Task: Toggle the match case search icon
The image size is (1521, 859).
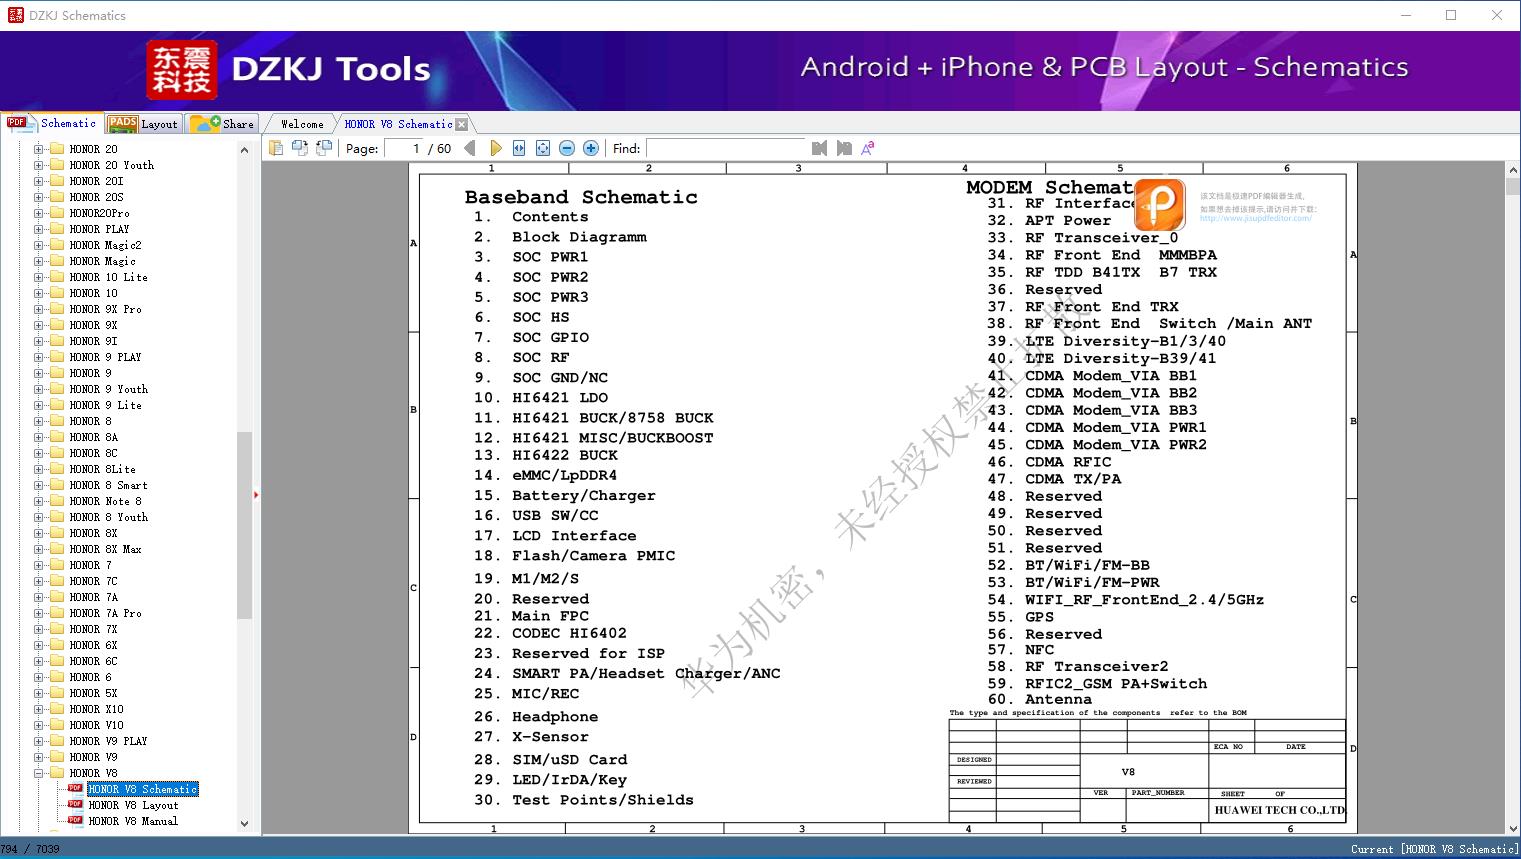Action: coord(868,148)
